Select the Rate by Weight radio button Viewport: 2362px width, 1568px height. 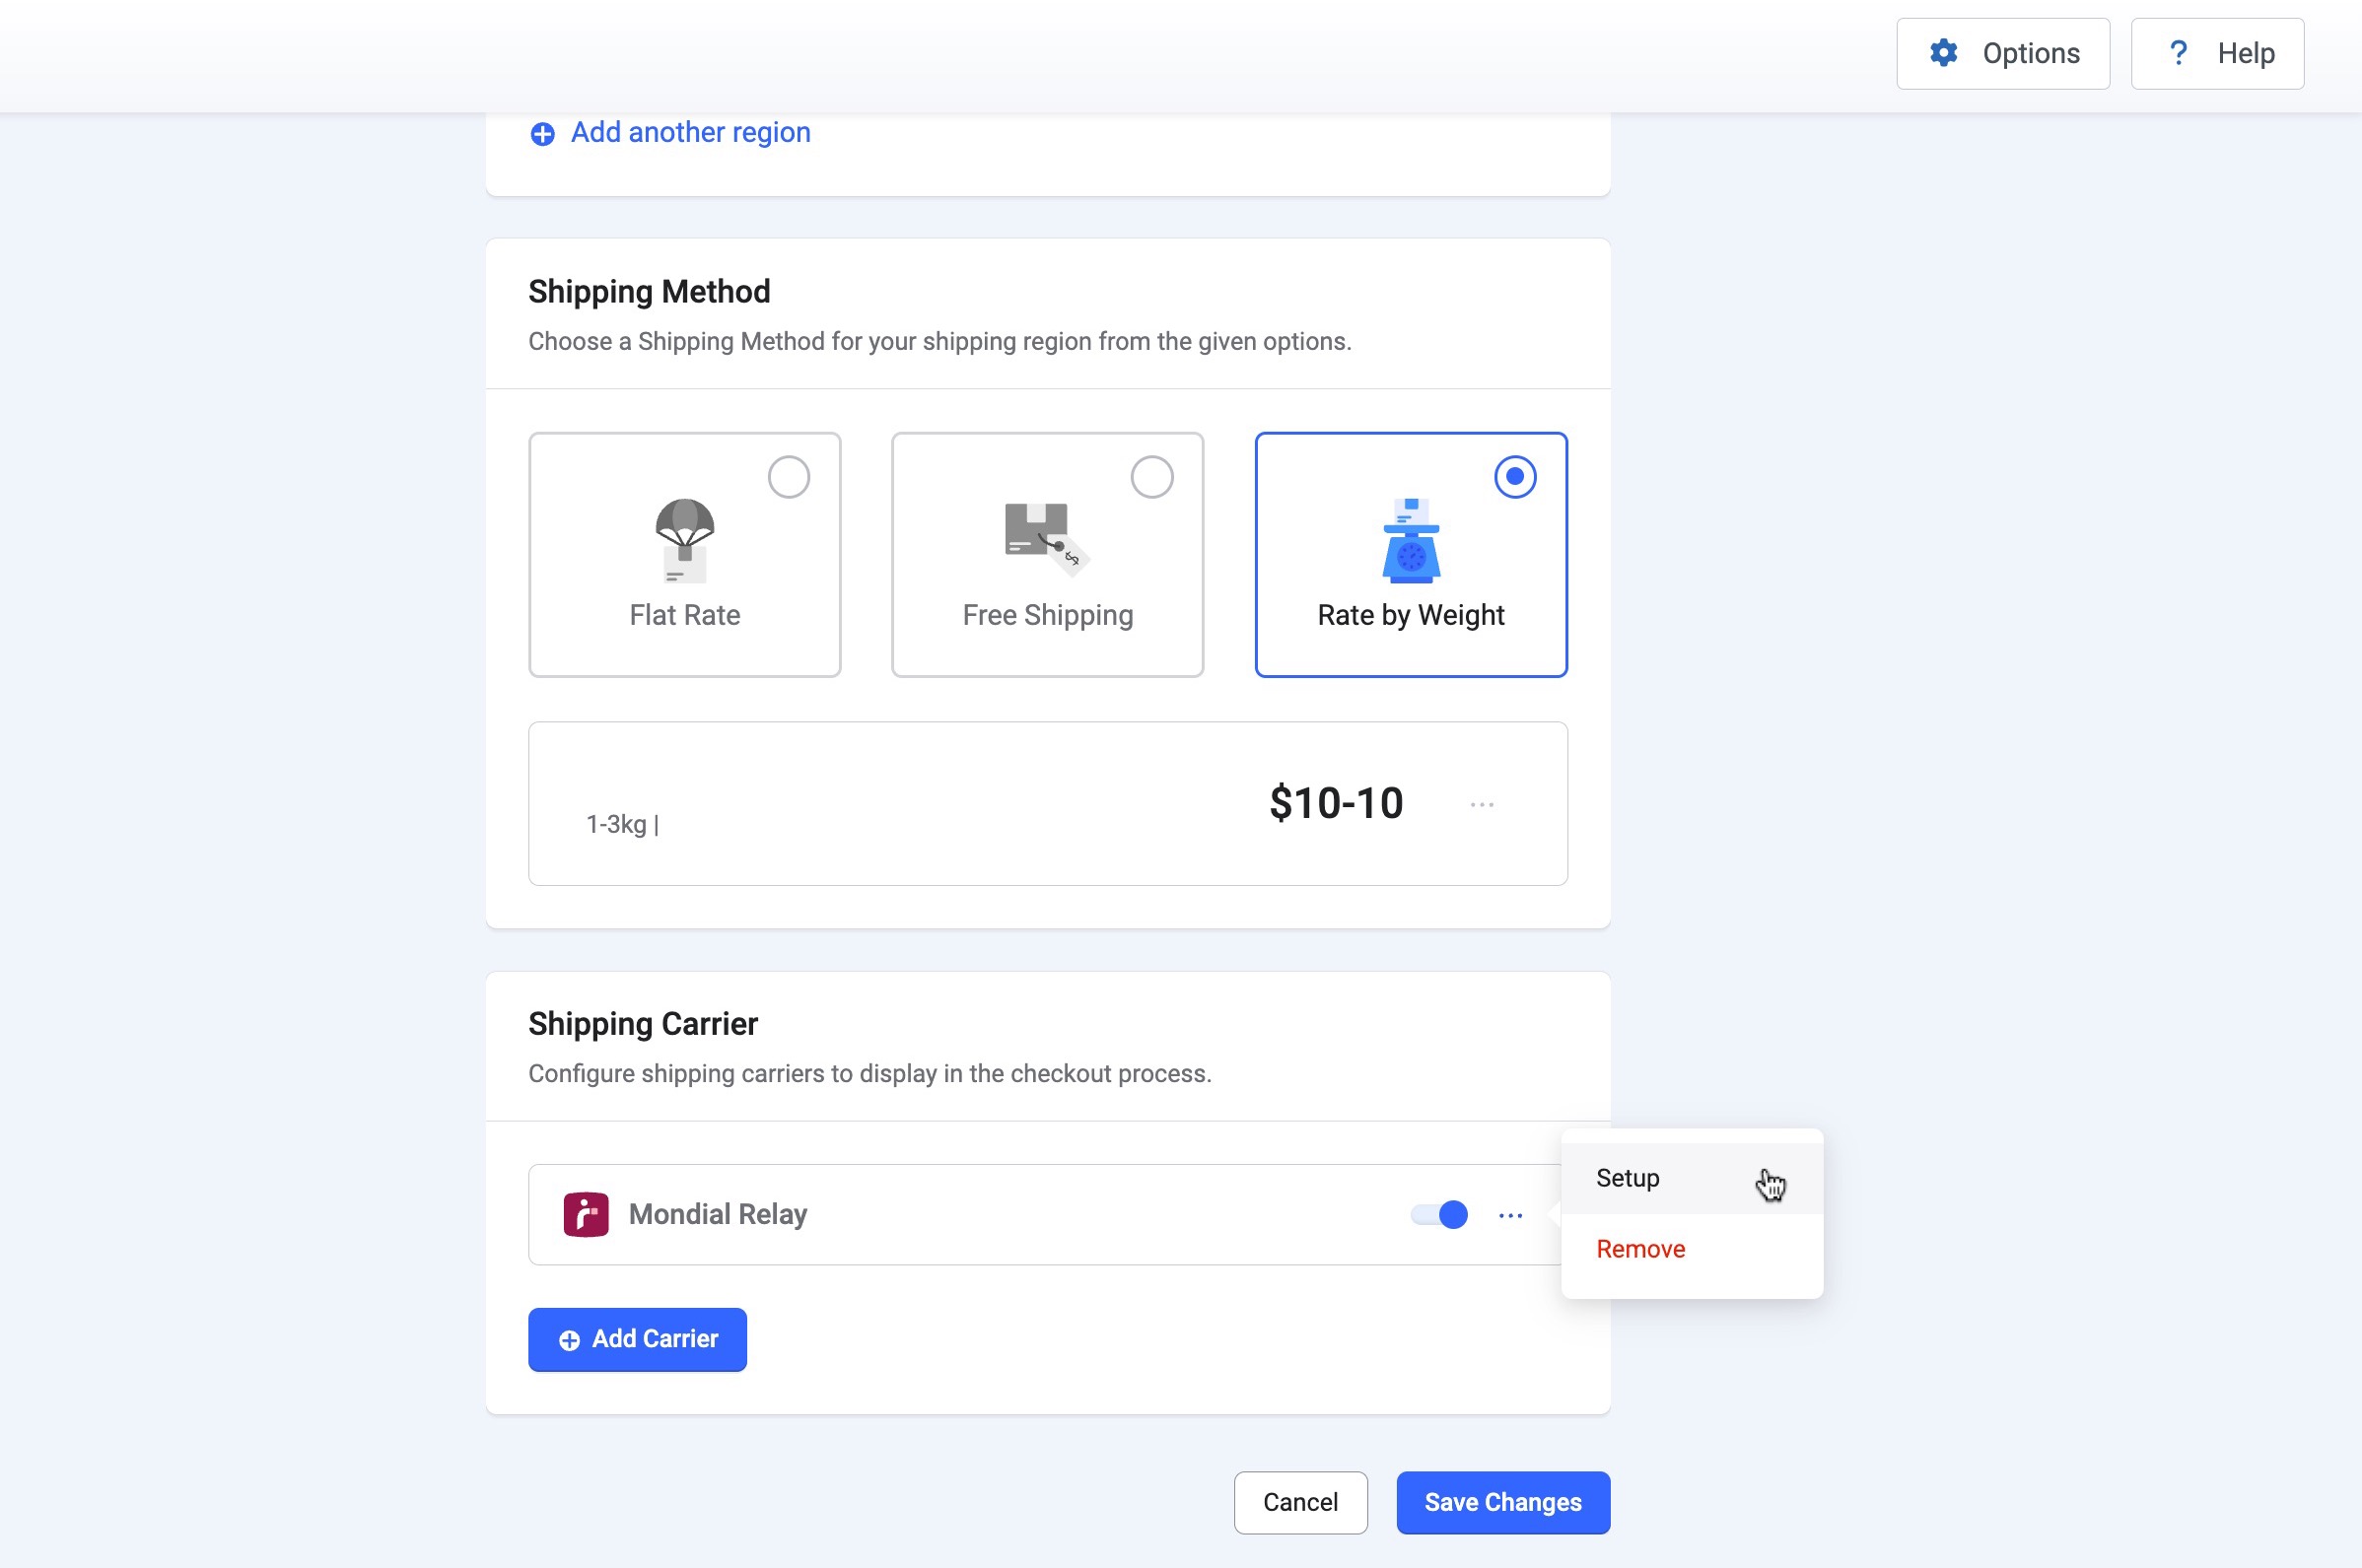pyautogui.click(x=1514, y=477)
